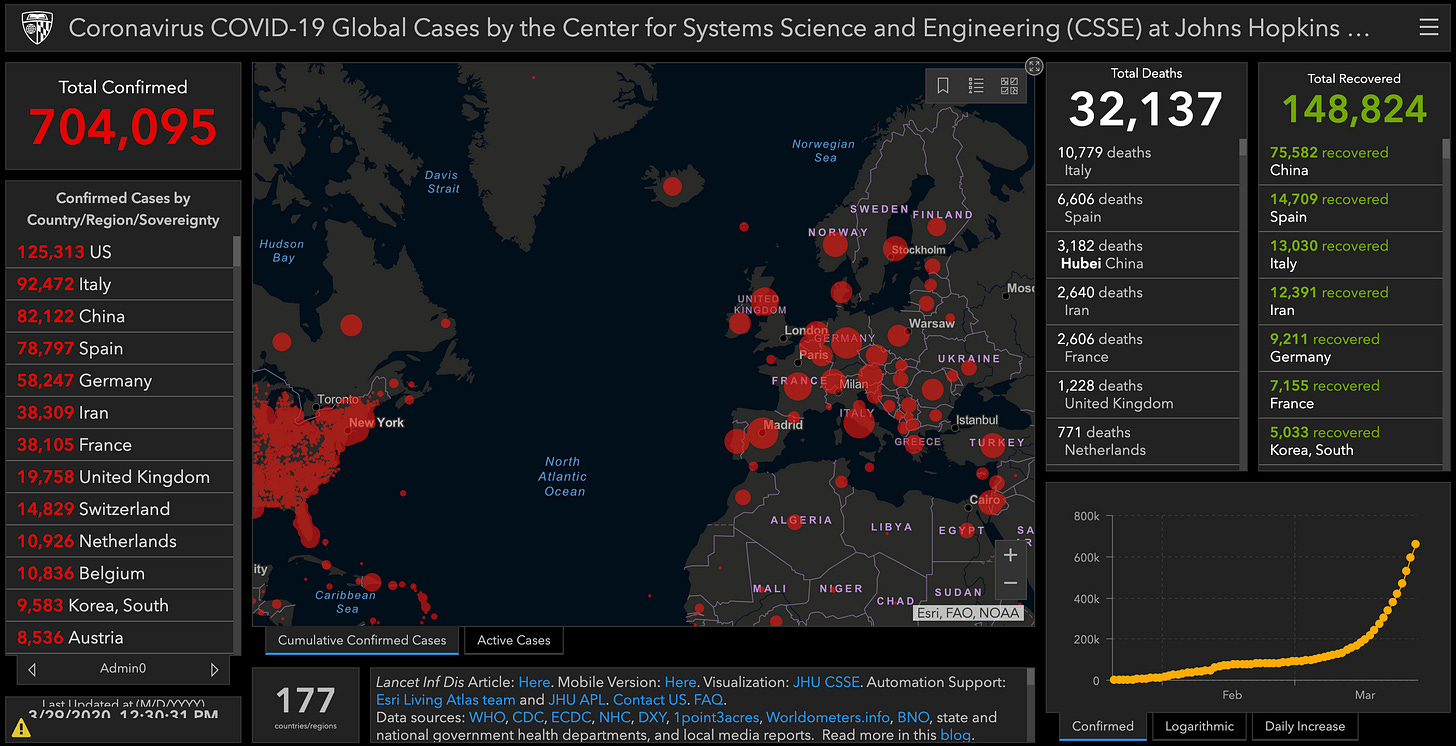1456x746 pixels.
Task: Expand the map to fullscreen icon
Action: 1034,66
